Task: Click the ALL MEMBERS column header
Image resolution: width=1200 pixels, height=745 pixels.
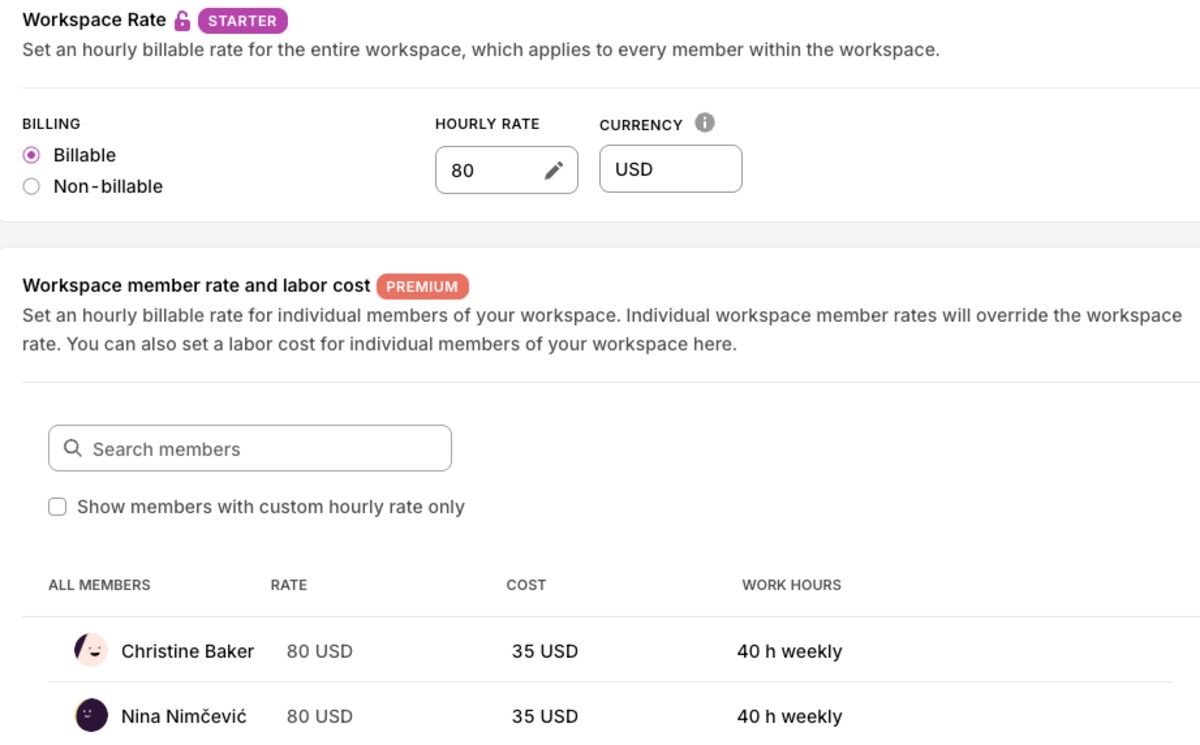Action: (x=99, y=585)
